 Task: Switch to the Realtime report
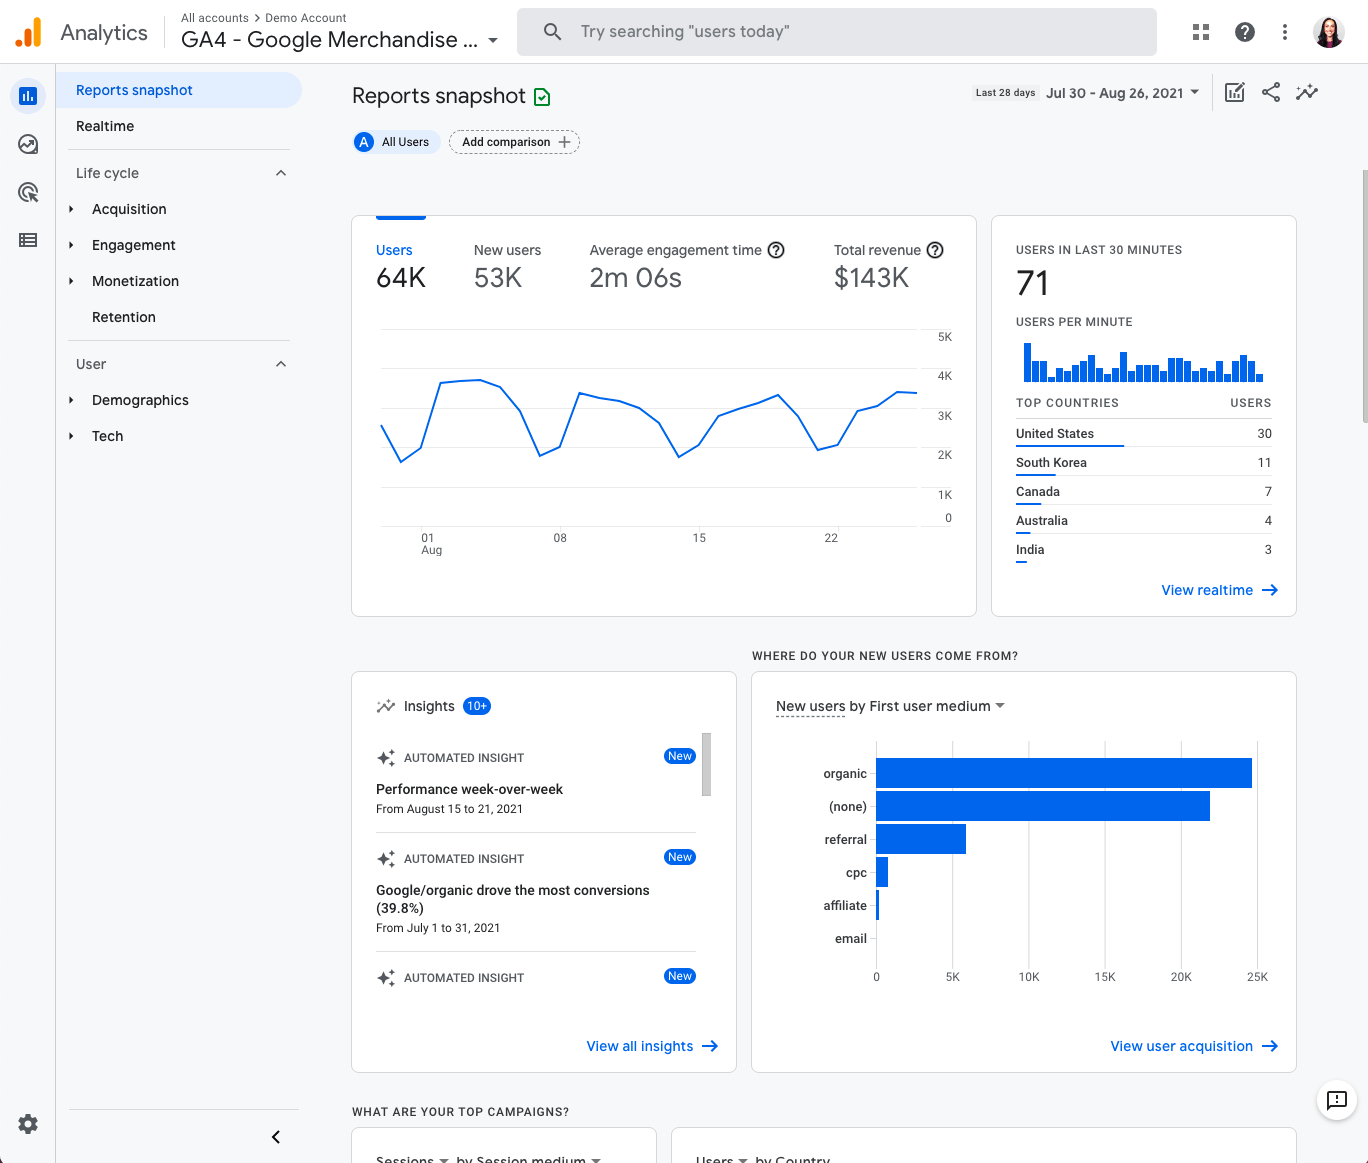(x=105, y=126)
